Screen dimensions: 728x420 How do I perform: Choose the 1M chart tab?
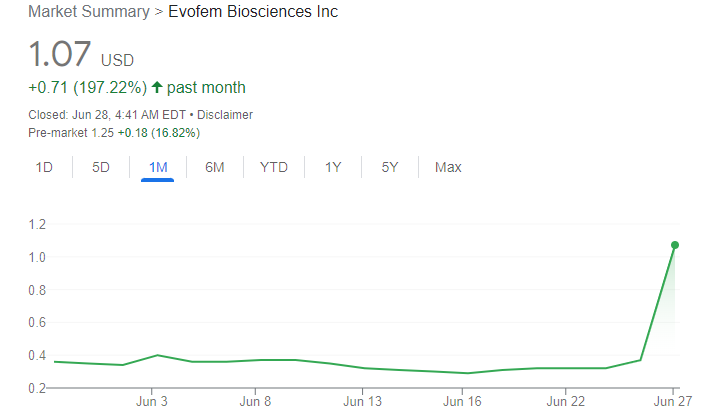pos(158,167)
